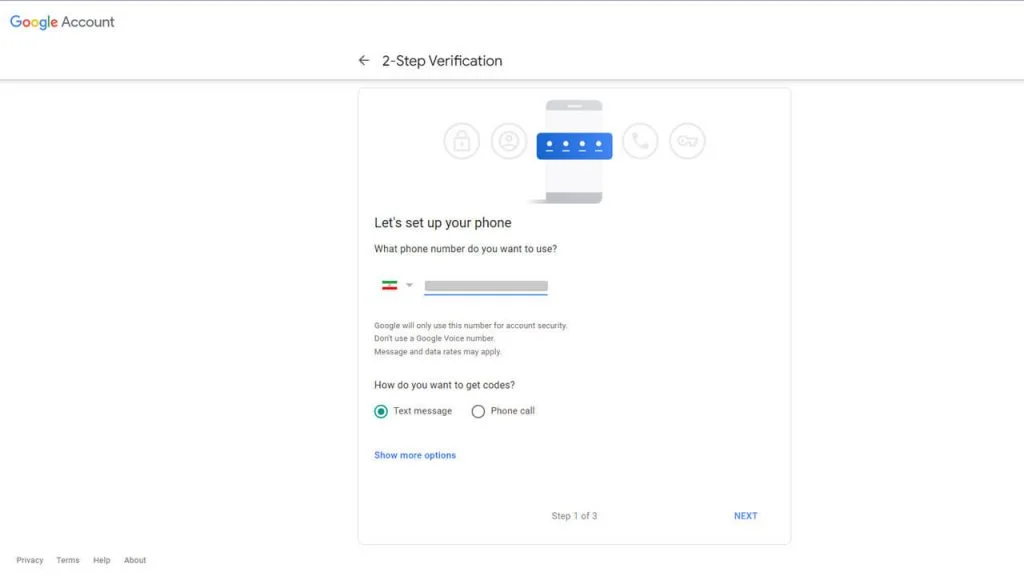Continue with the NEXT button
1024x576 pixels.
[745, 516]
